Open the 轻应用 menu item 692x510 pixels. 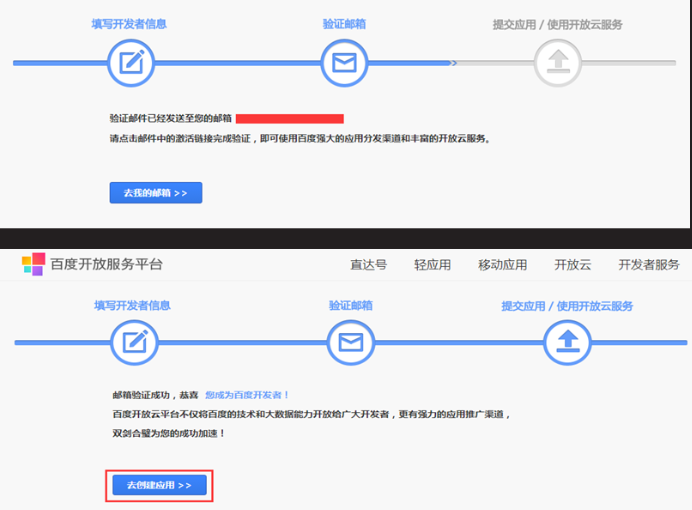point(432,265)
